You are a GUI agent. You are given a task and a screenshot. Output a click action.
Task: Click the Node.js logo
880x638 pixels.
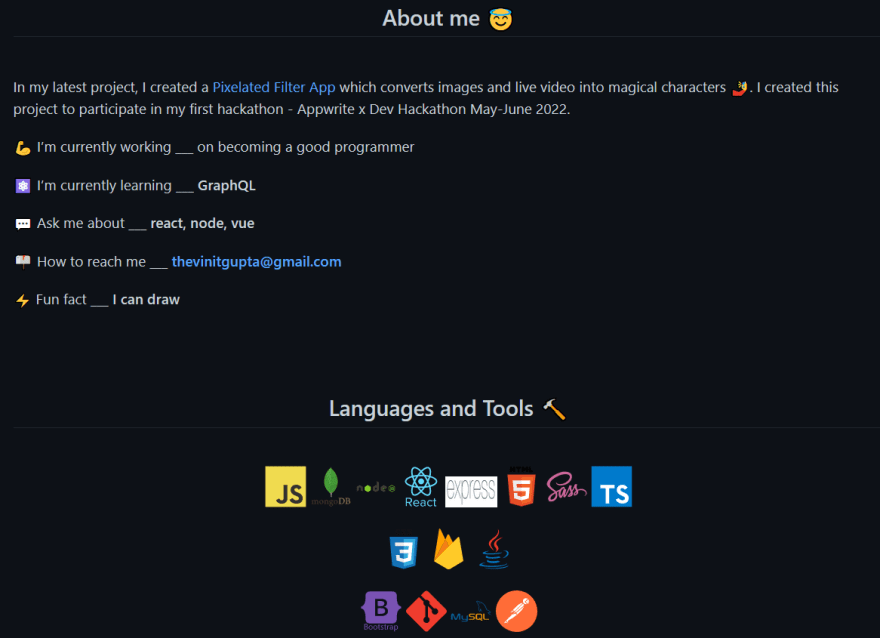(x=376, y=487)
